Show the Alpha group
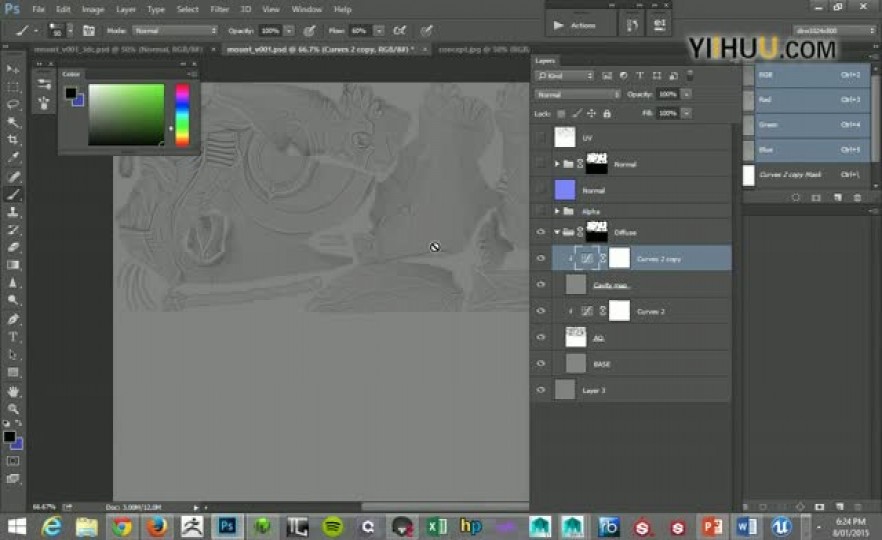The image size is (882, 540). pos(541,211)
